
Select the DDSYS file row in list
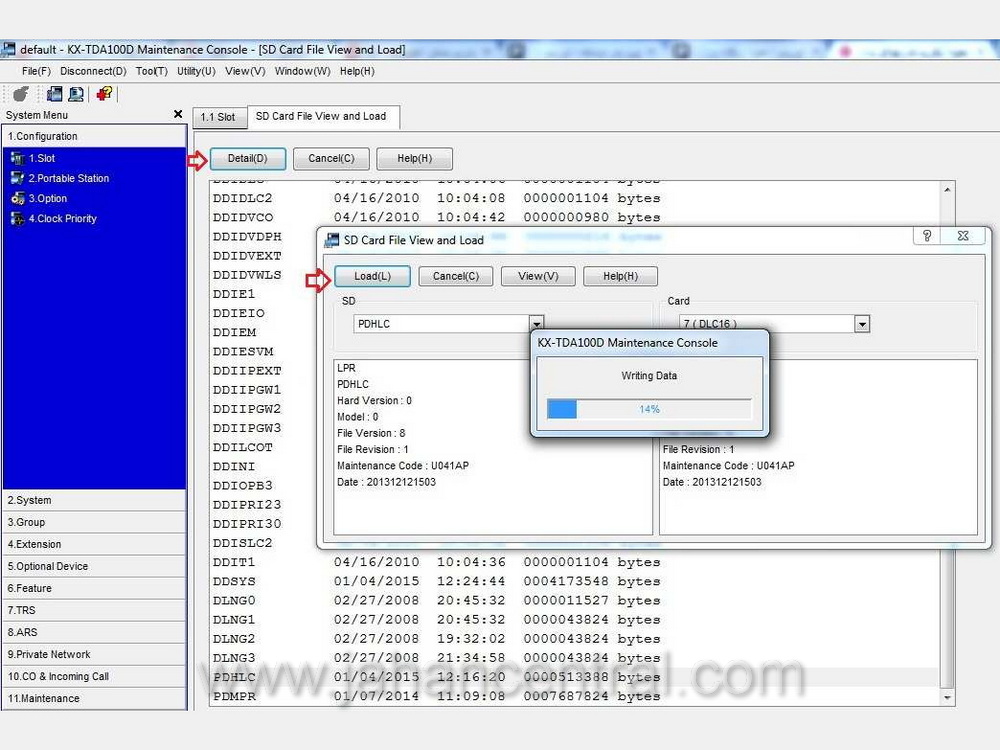tap(436, 581)
